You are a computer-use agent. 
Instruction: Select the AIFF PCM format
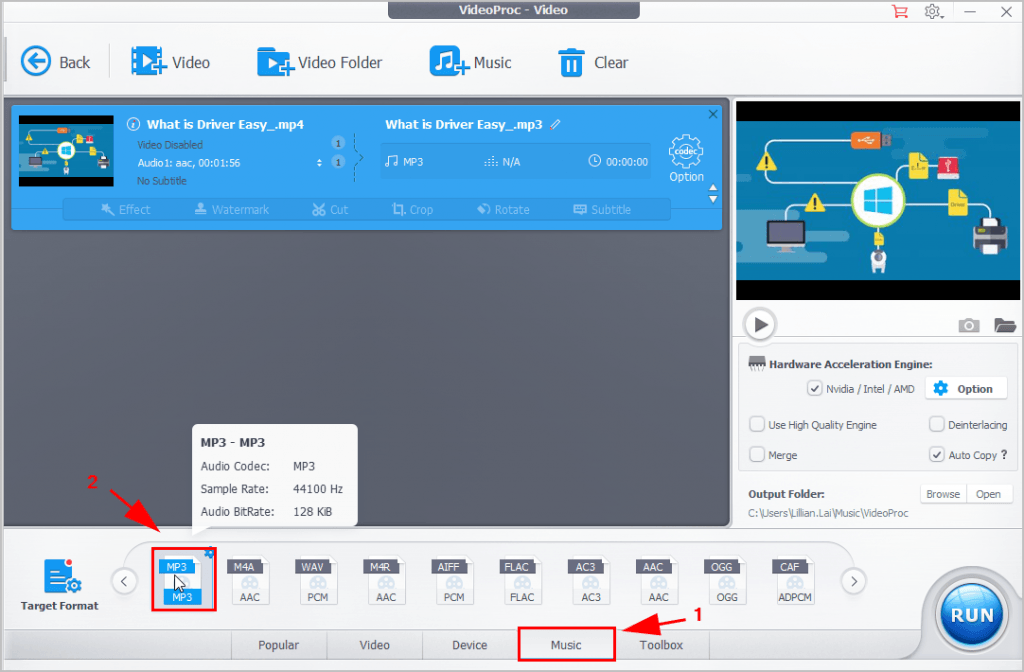[454, 581]
